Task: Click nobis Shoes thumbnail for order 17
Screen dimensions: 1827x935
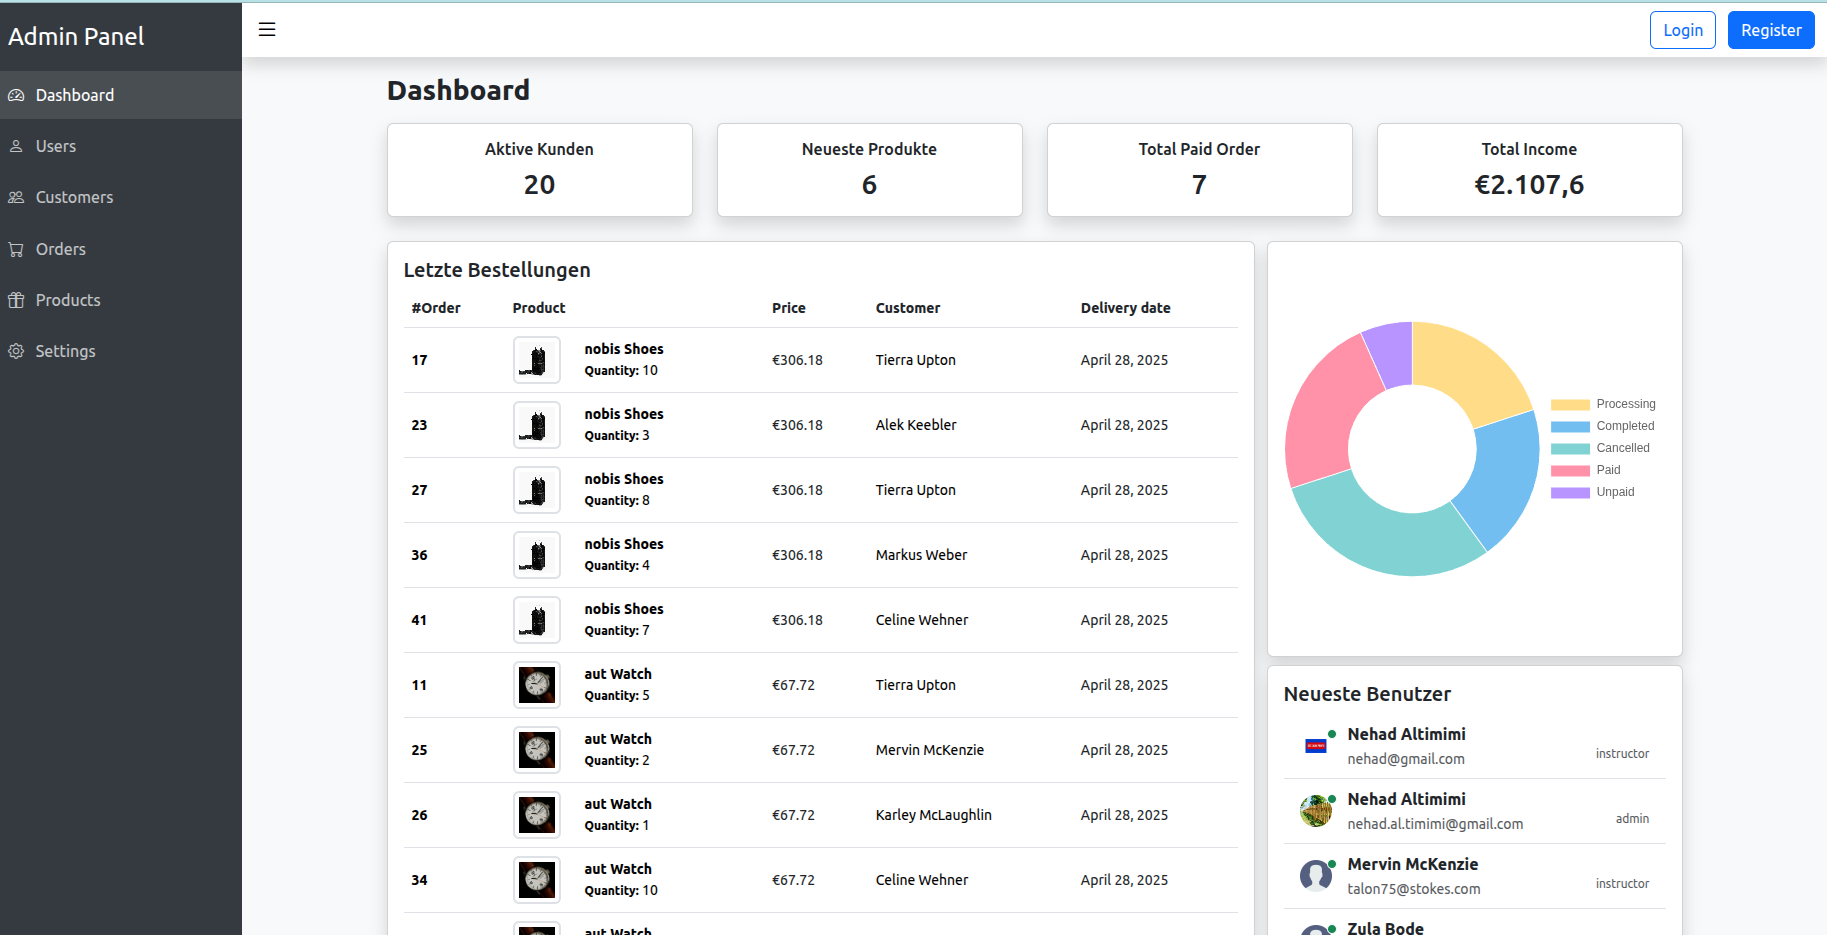Action: tap(537, 360)
